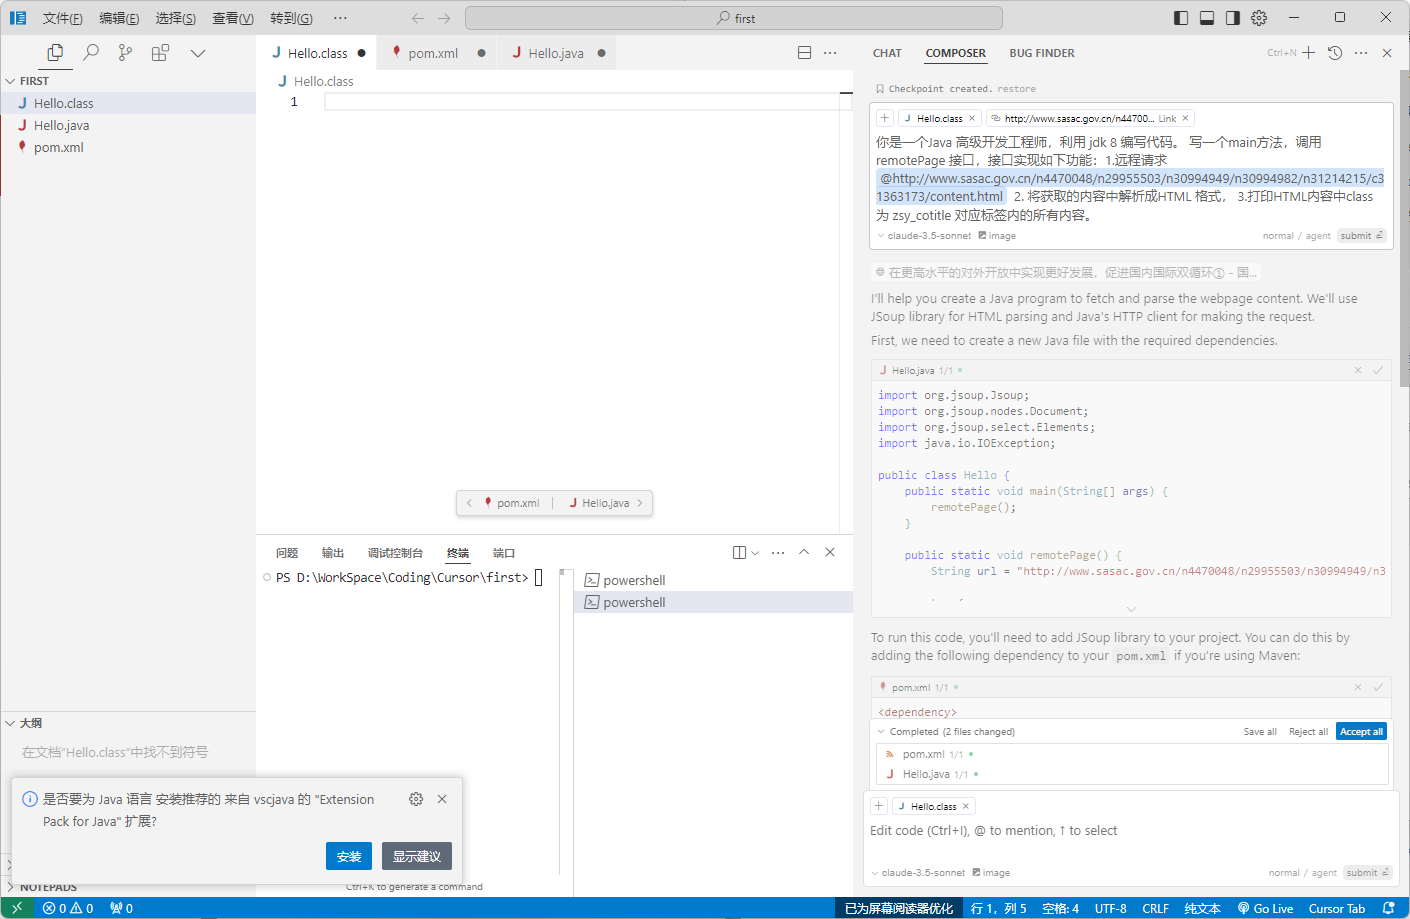Collapse the FIRST folder in the explorer
The height and width of the screenshot is (919, 1410).
tap(11, 81)
